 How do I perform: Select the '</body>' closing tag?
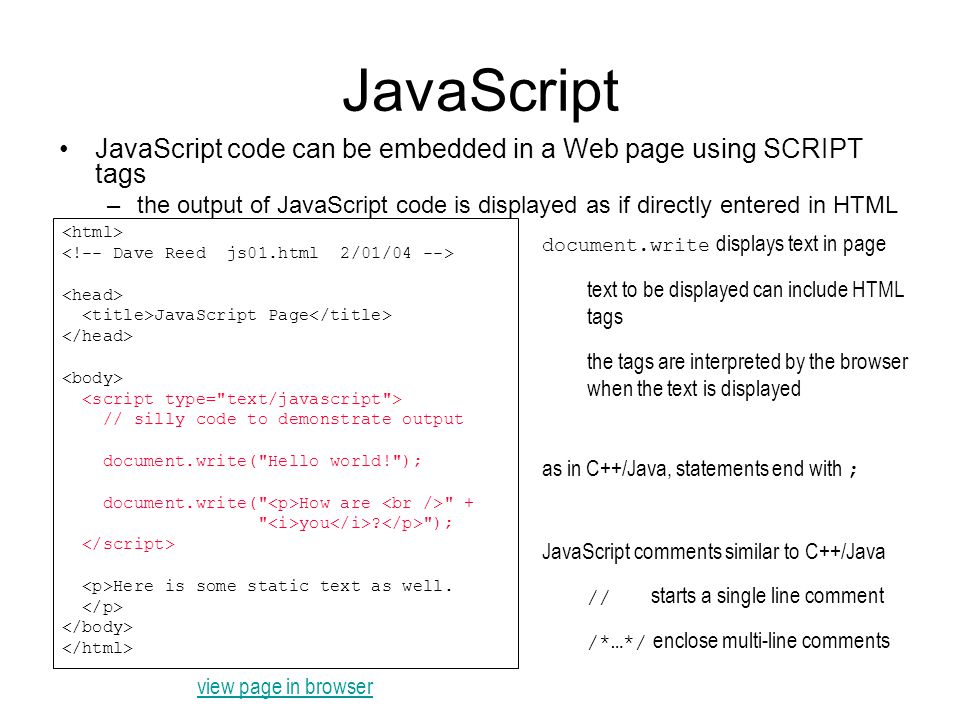click(x=97, y=628)
